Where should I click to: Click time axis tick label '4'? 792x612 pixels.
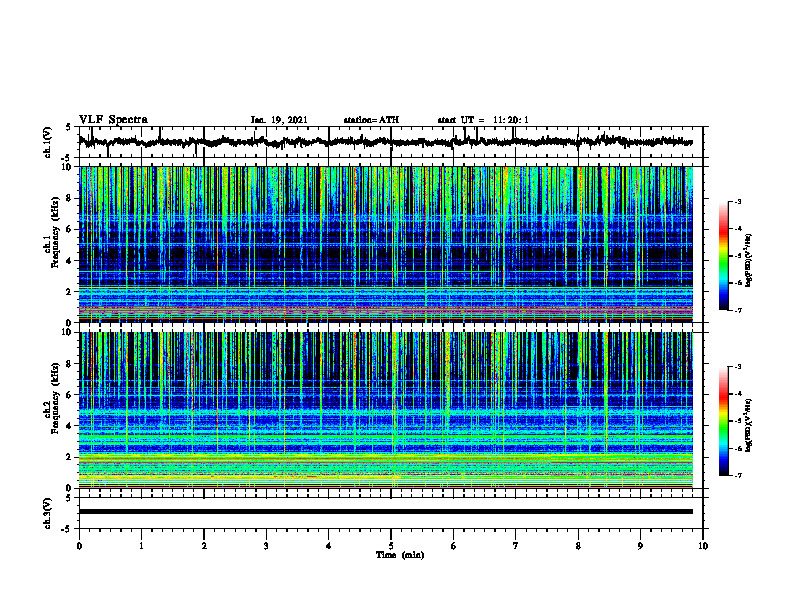pos(329,546)
